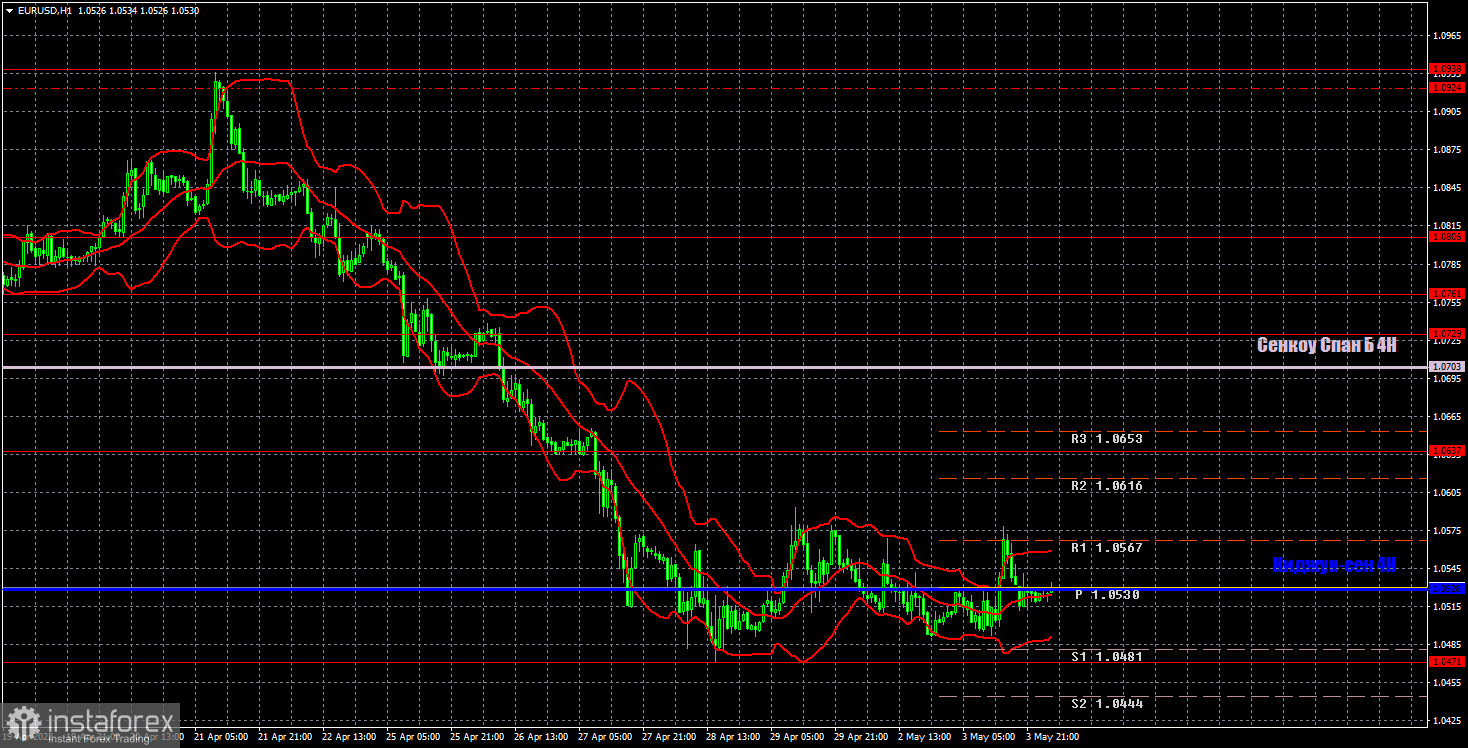Select the 1.0485 price axis value
Screen dimensions: 1468x748
pos(1447,644)
